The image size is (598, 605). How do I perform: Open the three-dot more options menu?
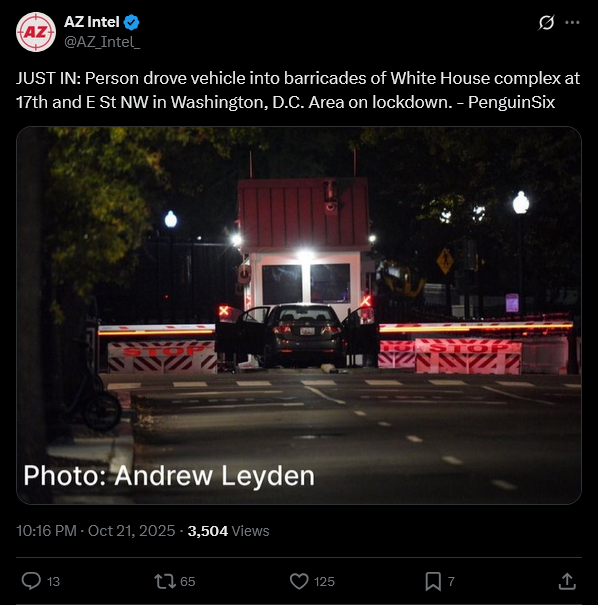click(572, 22)
